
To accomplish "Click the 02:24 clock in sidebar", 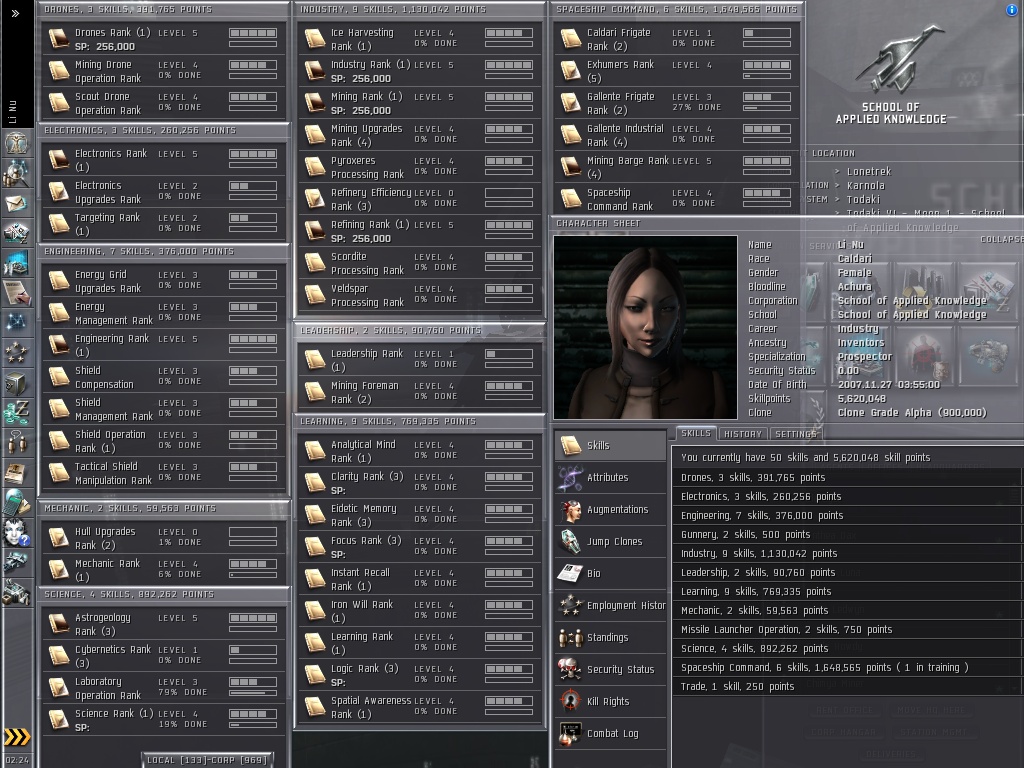I will coord(17,760).
